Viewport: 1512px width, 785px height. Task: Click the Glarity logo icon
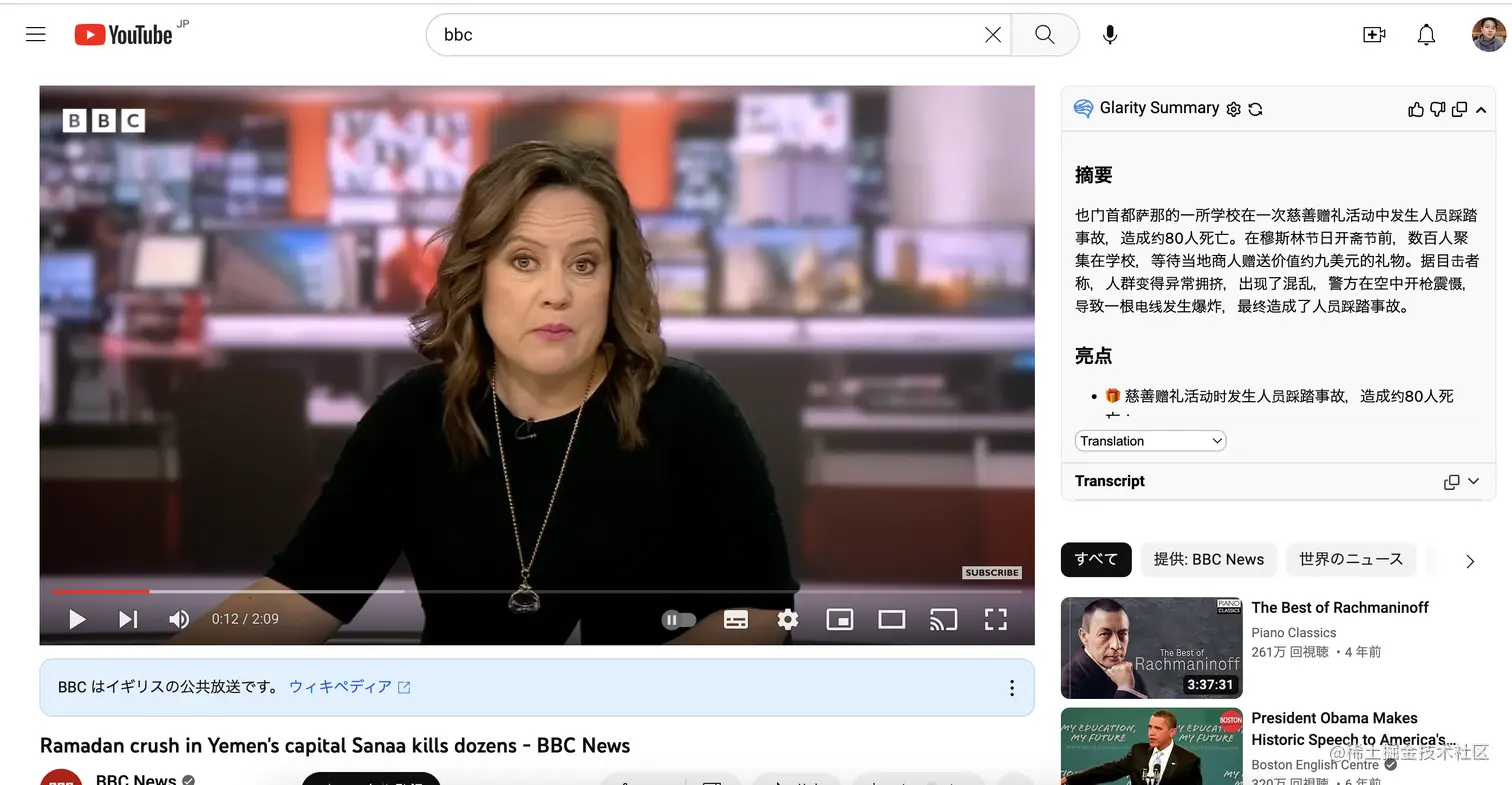pos(1083,109)
